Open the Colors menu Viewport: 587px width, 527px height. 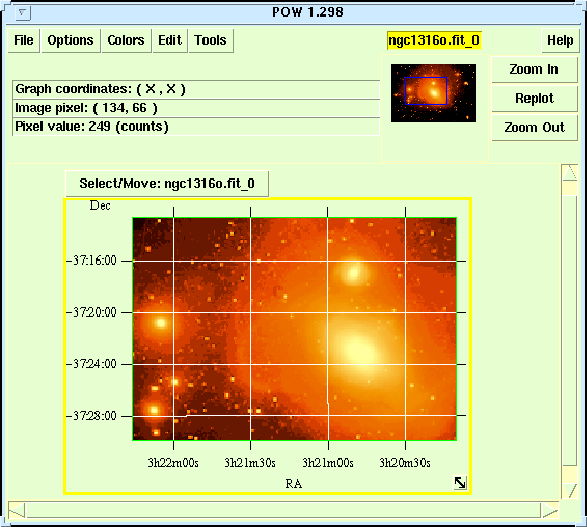coord(126,40)
